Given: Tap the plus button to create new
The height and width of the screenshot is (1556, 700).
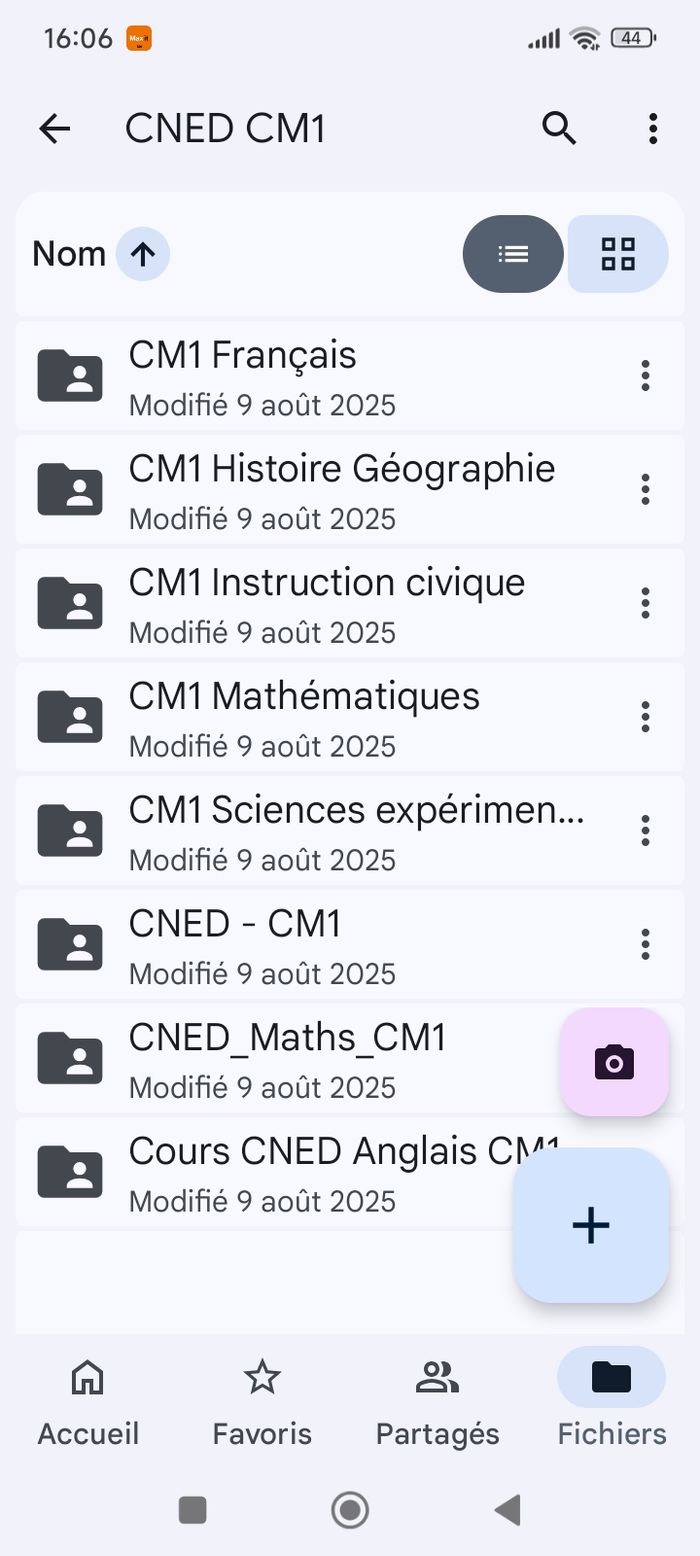Looking at the screenshot, I should pyautogui.click(x=591, y=1225).
